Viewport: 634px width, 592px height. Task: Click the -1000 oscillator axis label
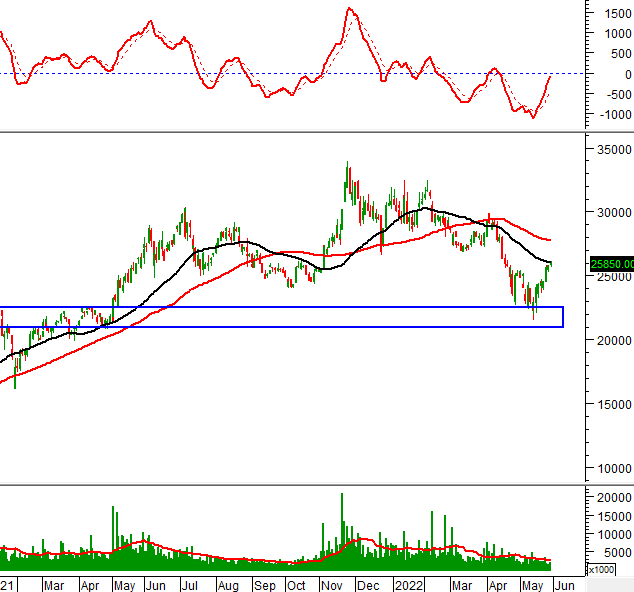609,115
